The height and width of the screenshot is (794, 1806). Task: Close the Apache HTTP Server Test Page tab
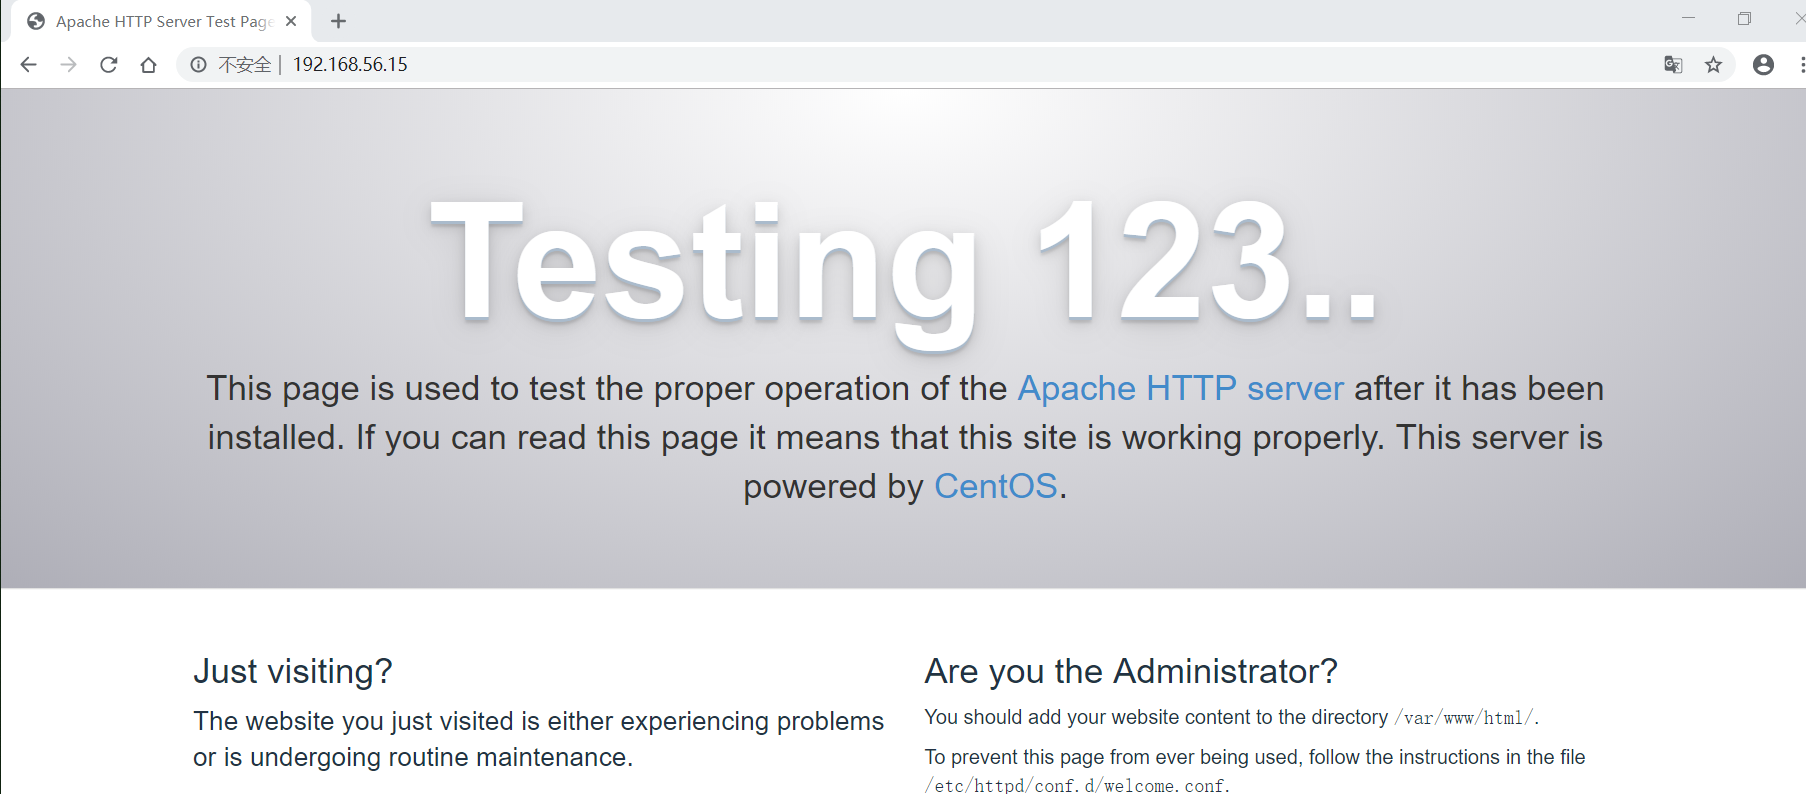click(x=291, y=21)
